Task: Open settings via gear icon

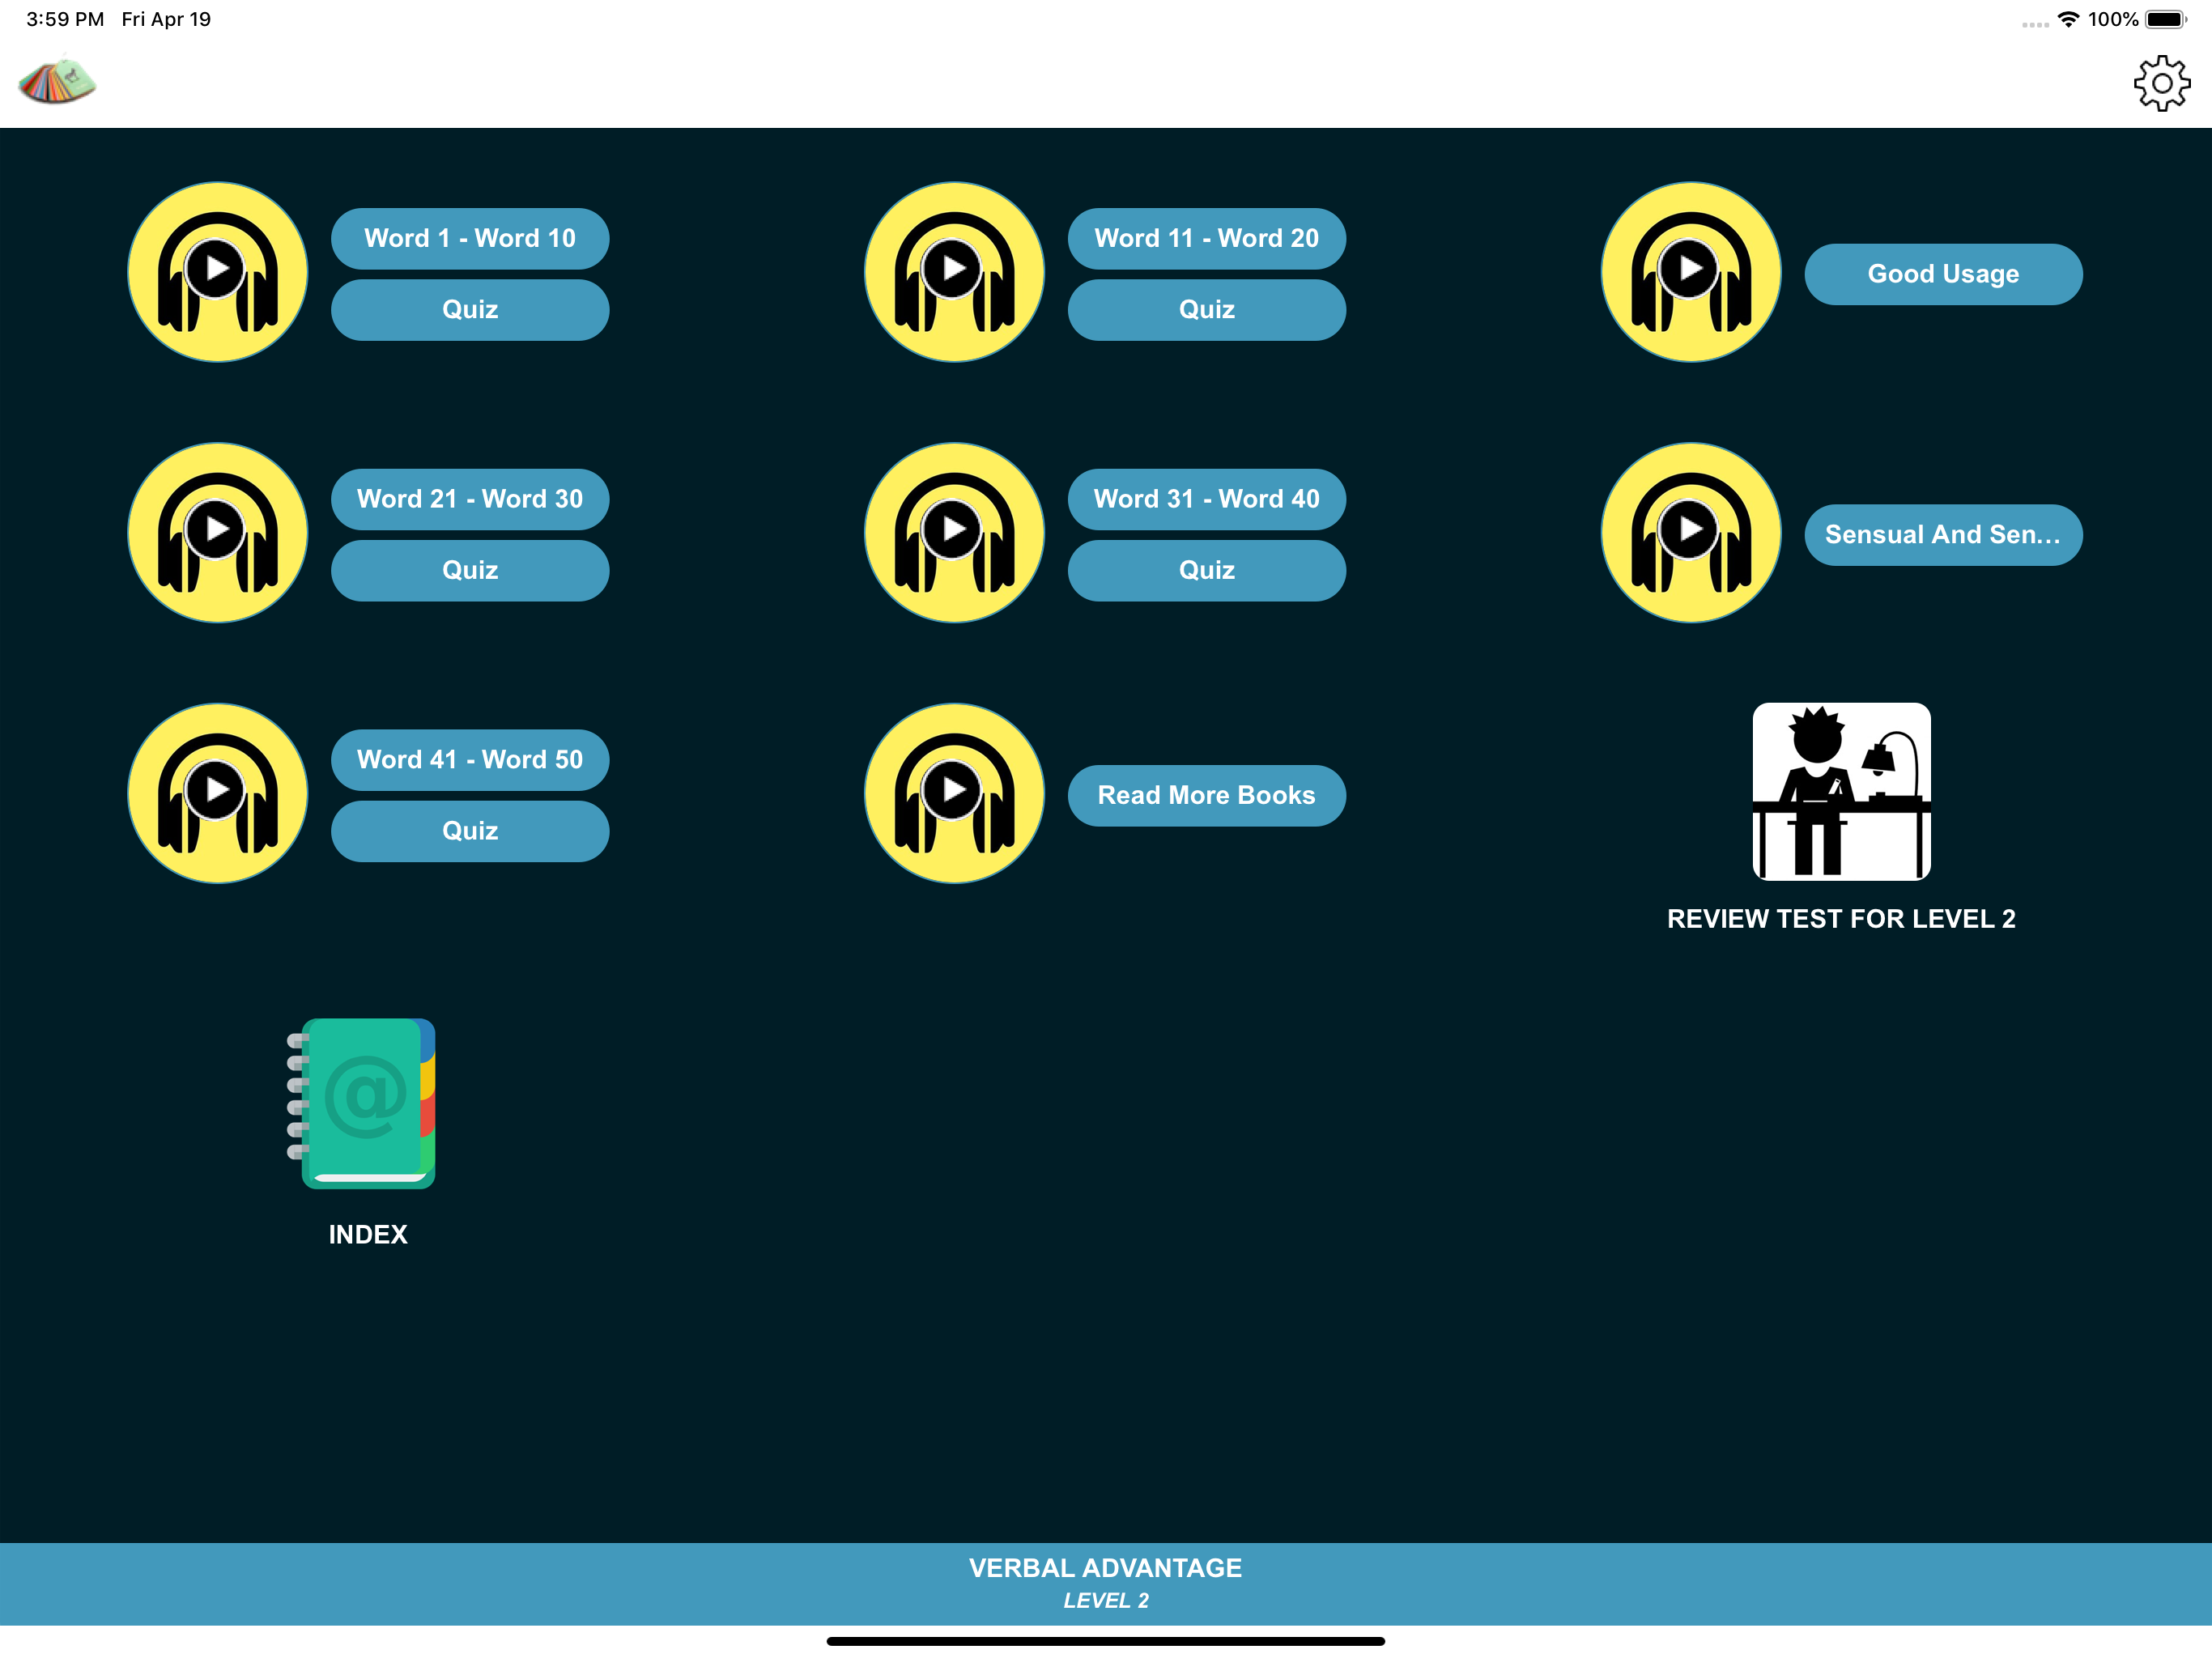Action: (x=2162, y=83)
